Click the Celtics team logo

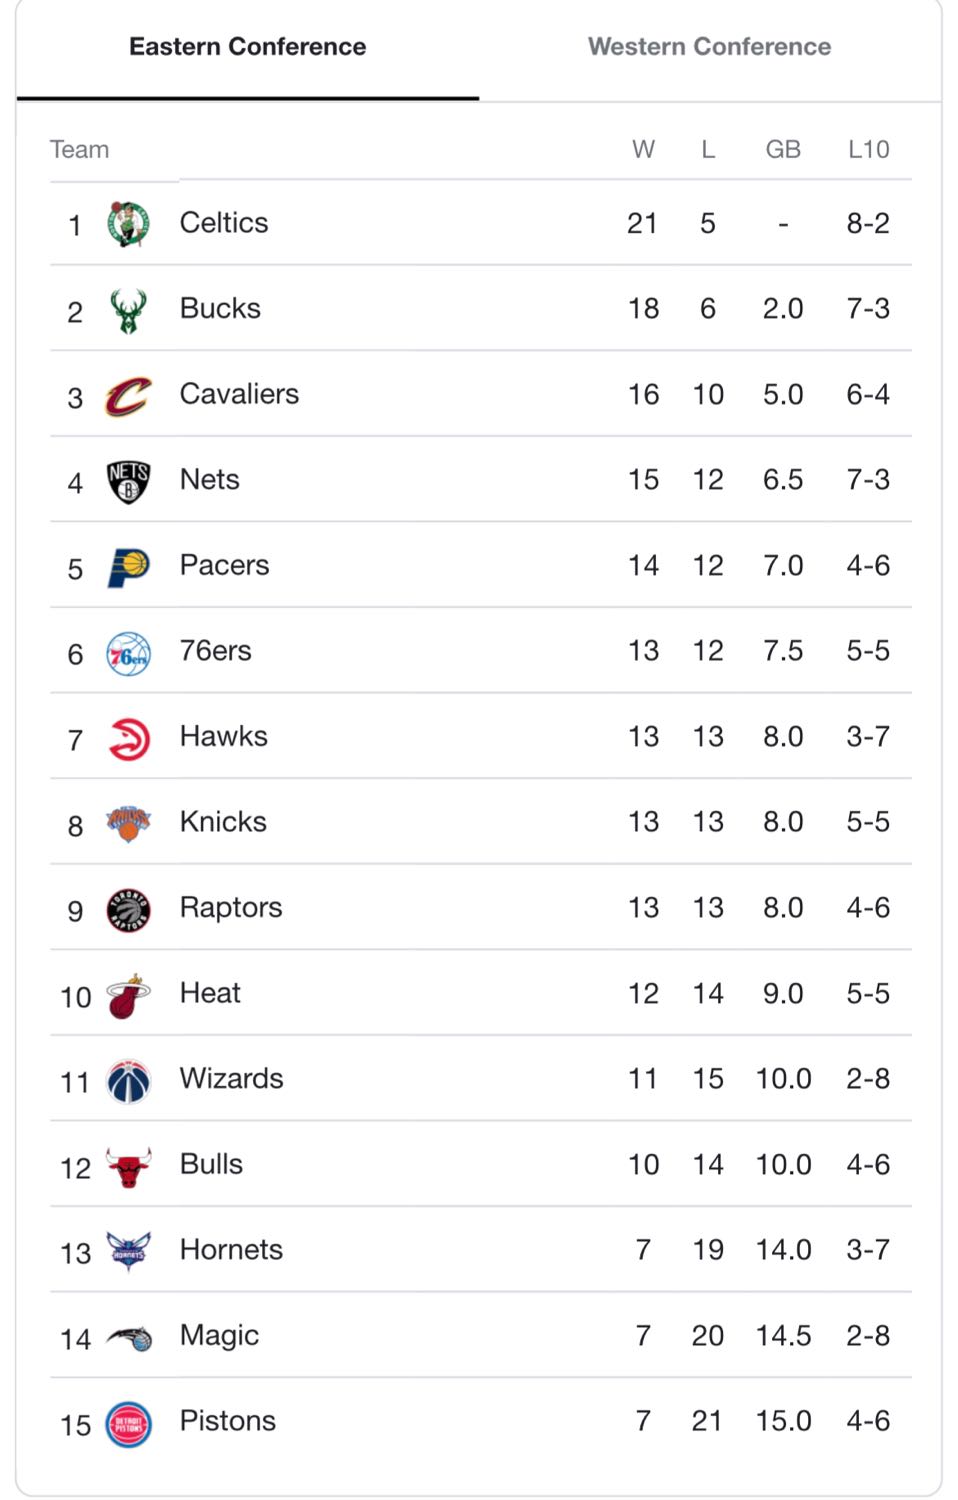coord(128,223)
